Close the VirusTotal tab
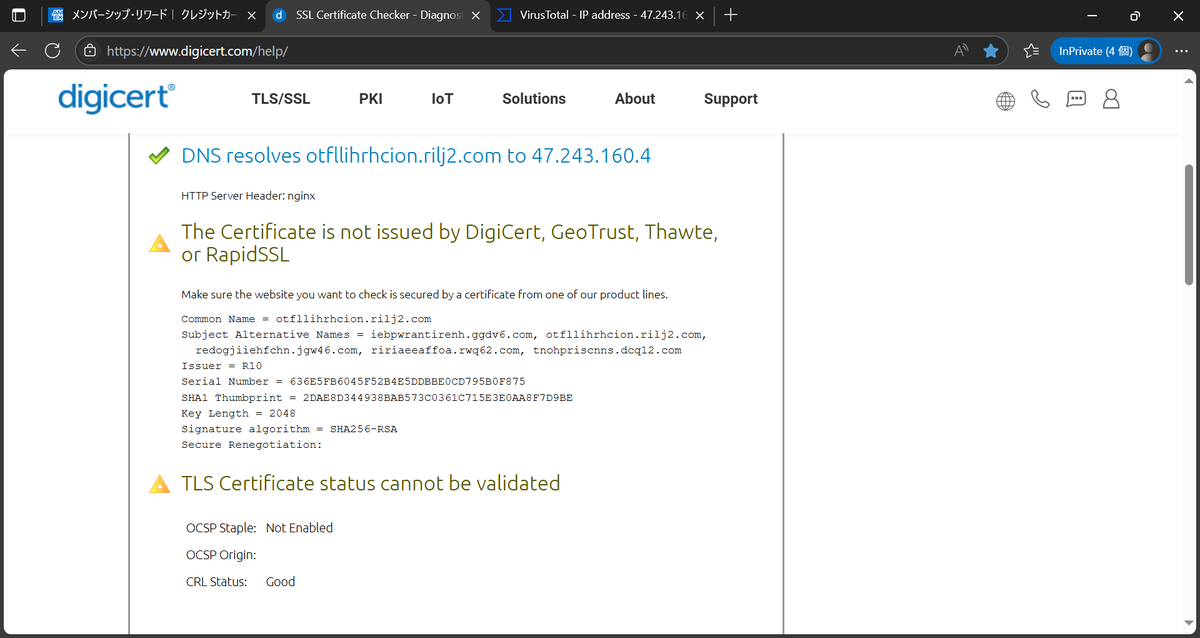The width and height of the screenshot is (1200, 638). 699,16
